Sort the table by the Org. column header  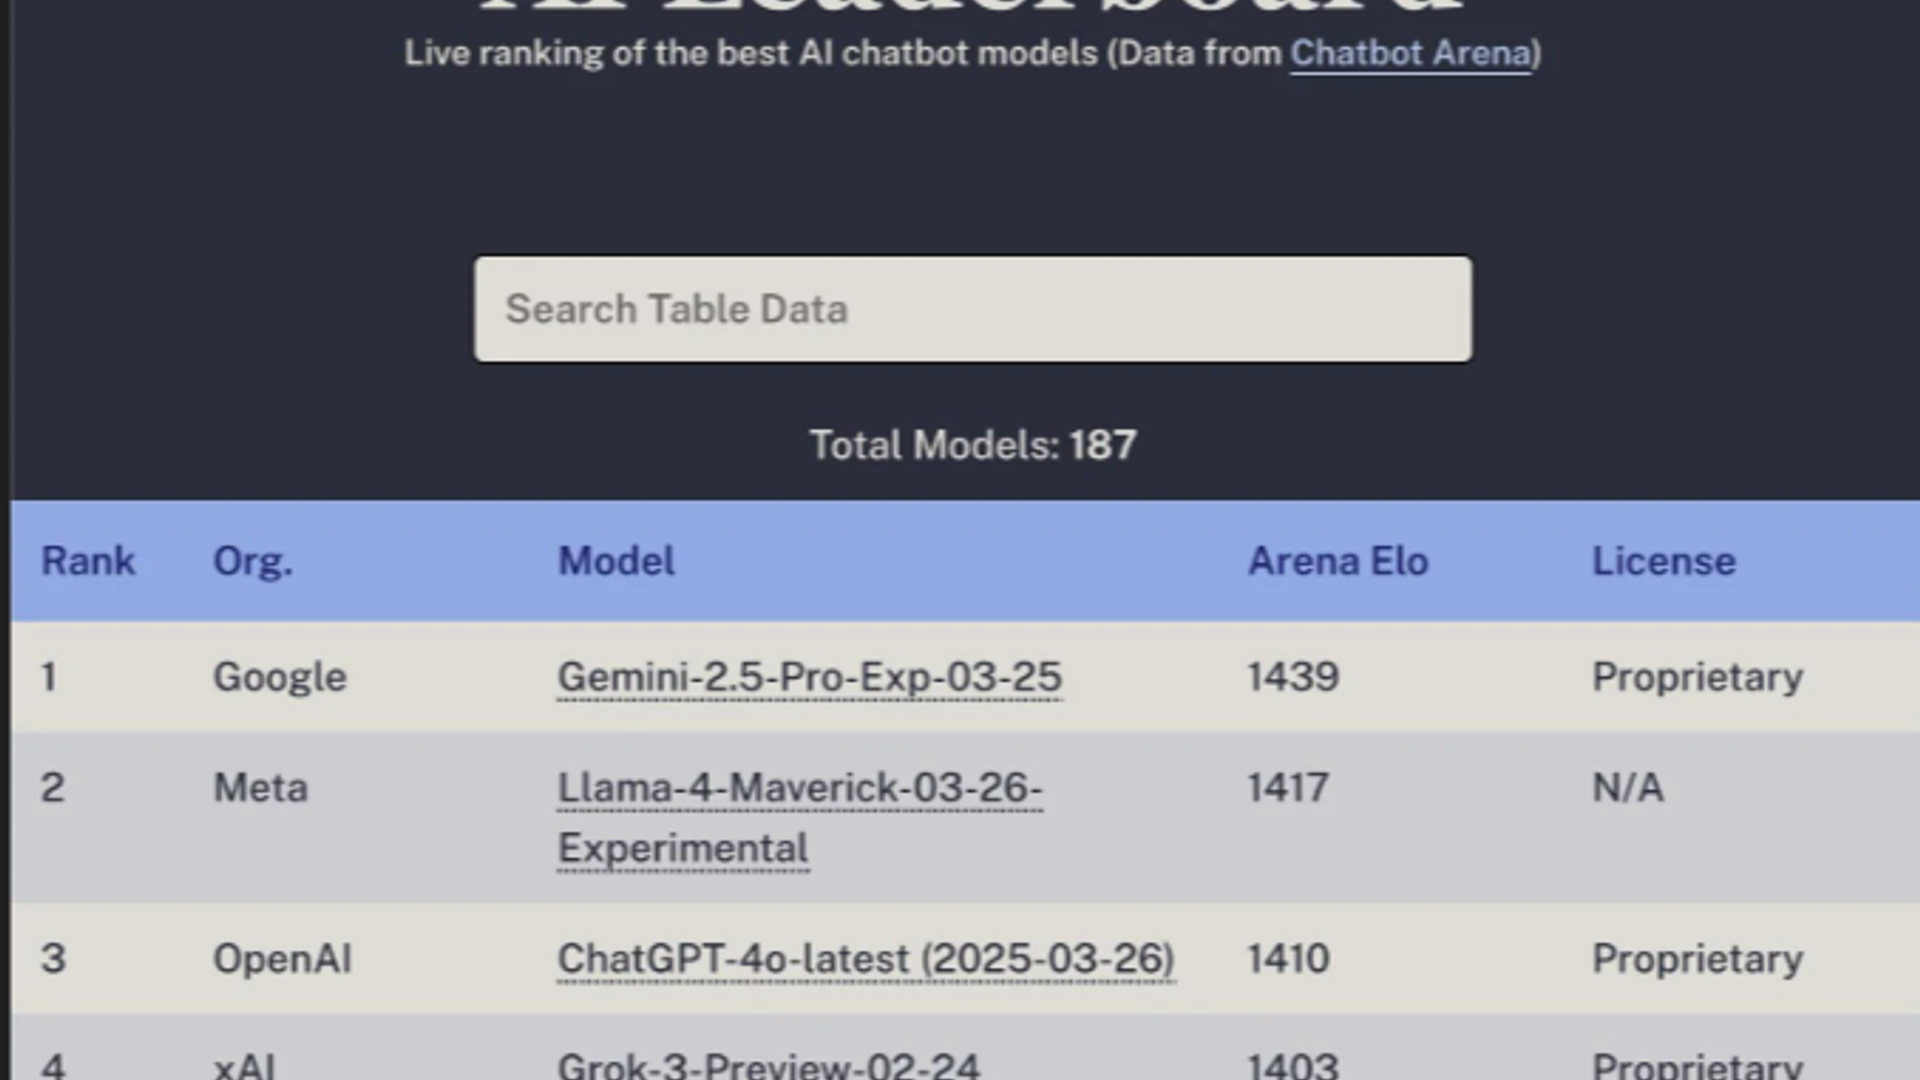pos(252,561)
